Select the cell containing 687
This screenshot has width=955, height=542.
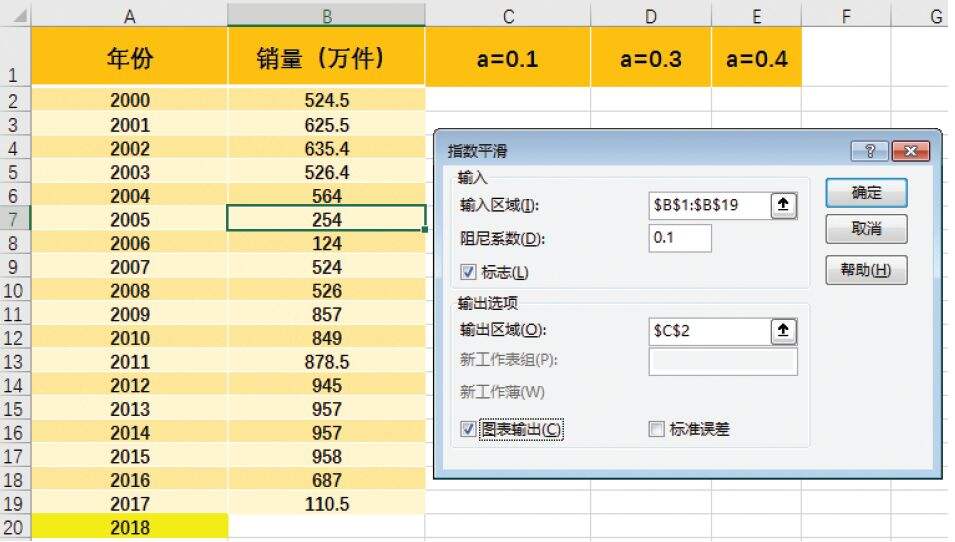pyautogui.click(x=326, y=480)
